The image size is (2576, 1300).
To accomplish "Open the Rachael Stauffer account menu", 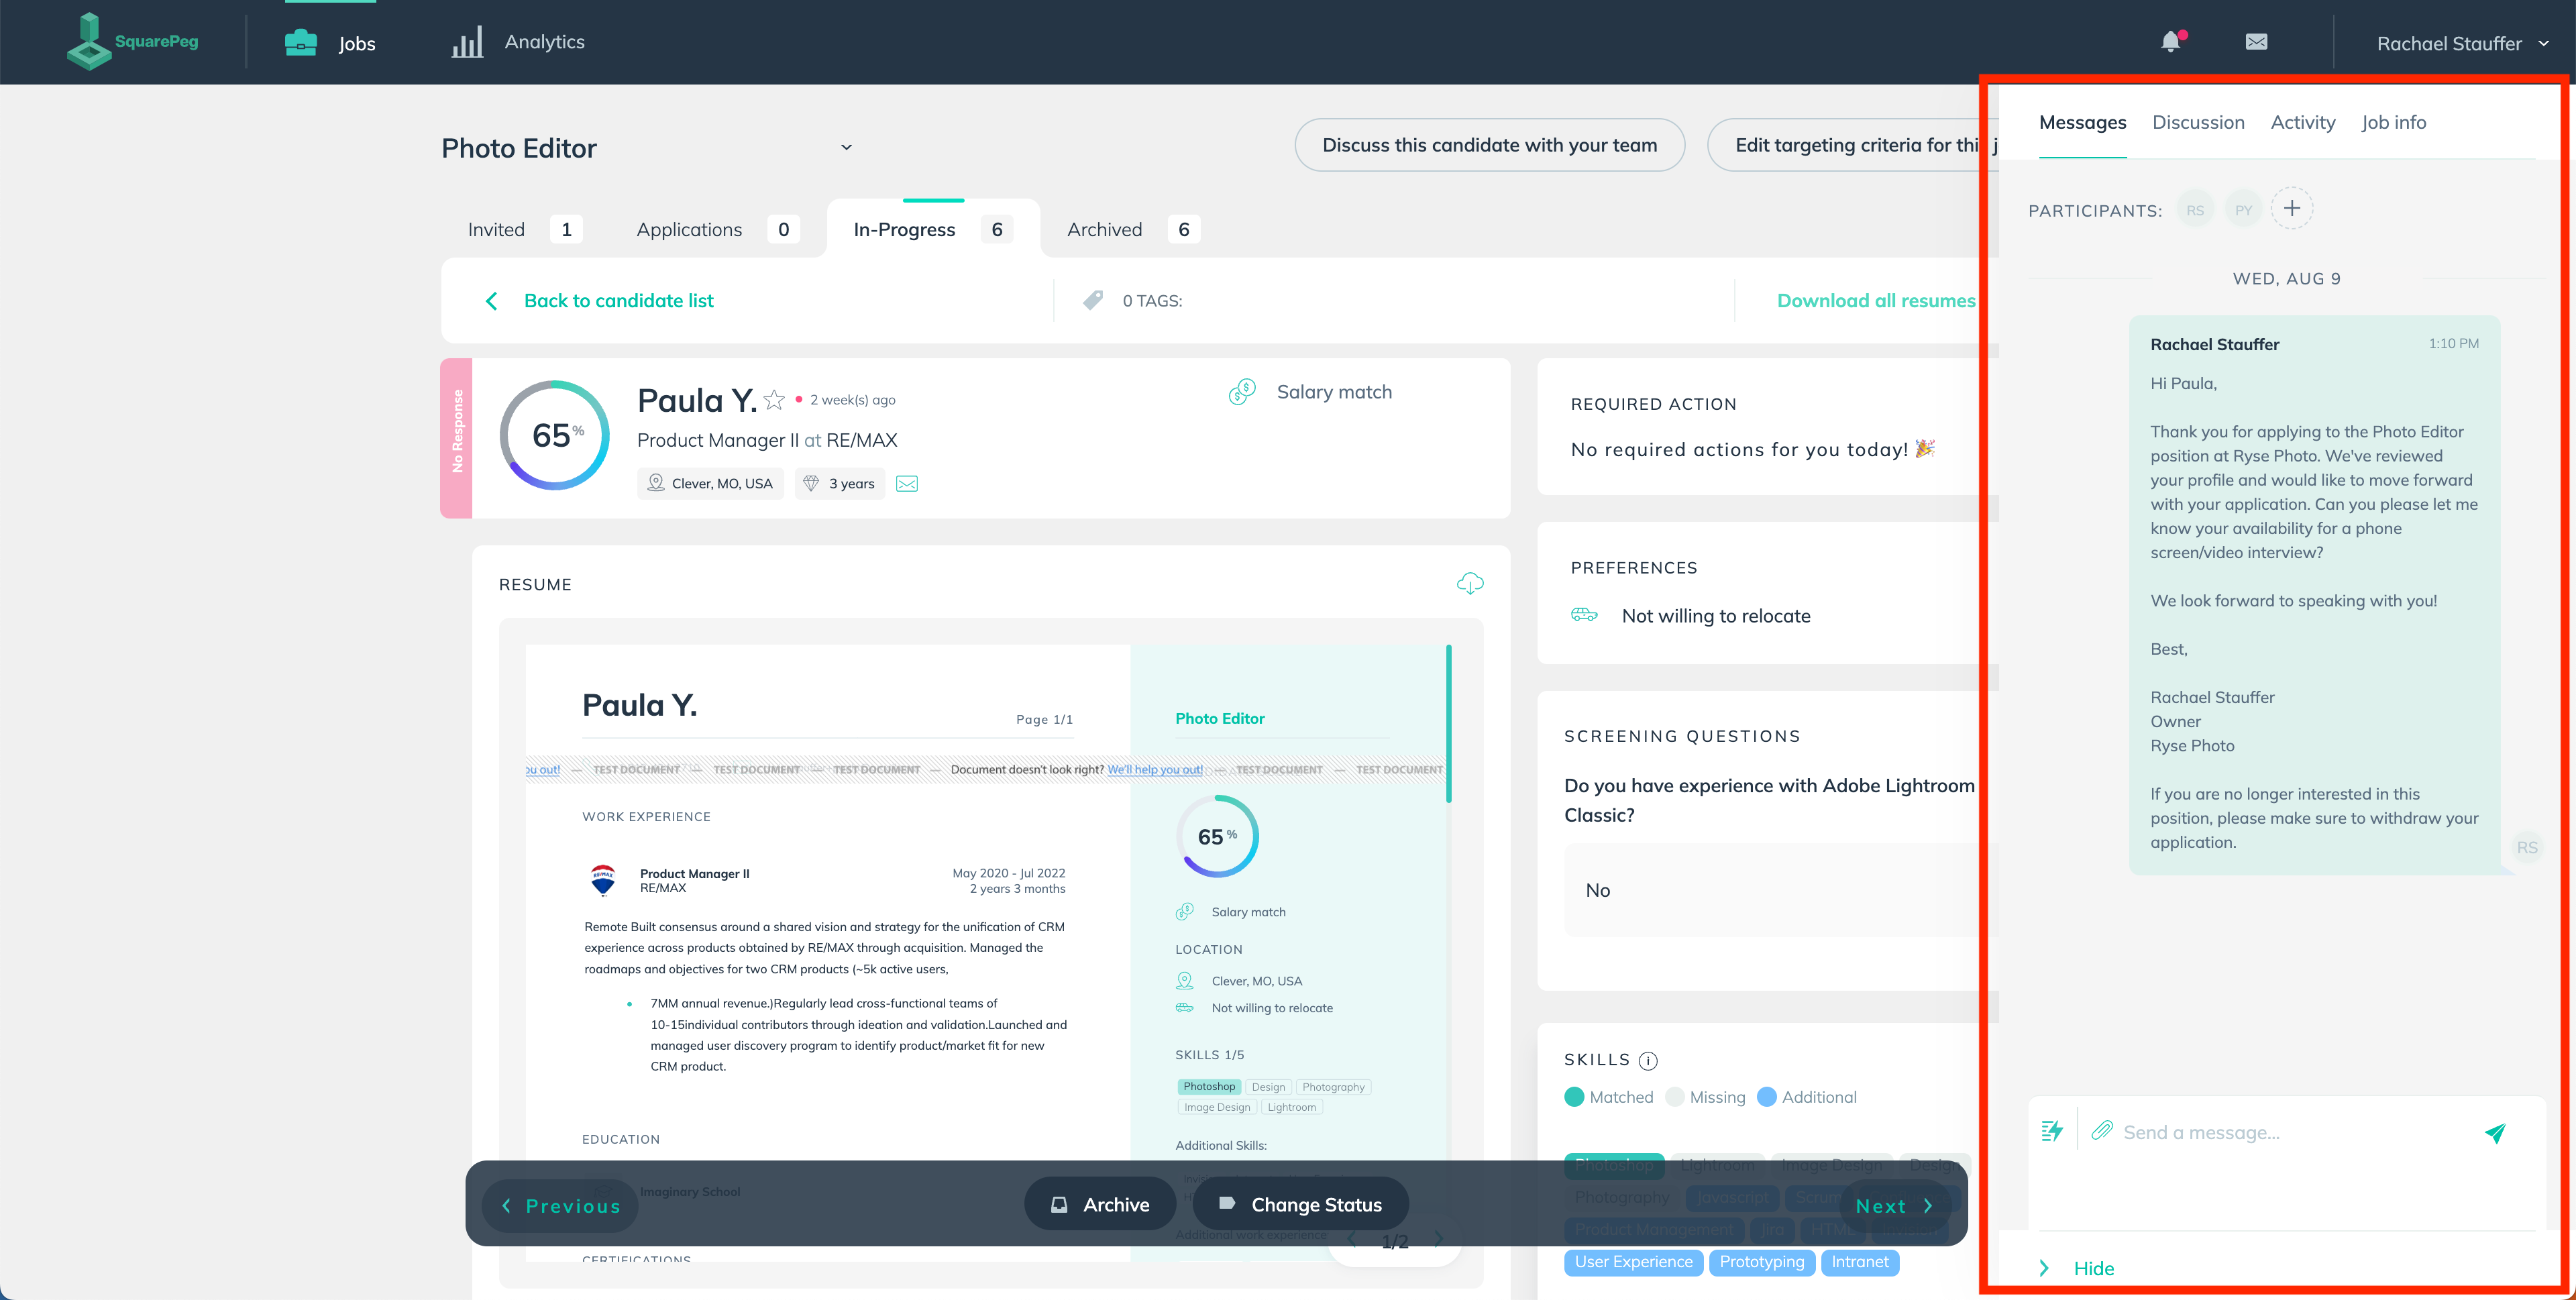I will click(2463, 43).
